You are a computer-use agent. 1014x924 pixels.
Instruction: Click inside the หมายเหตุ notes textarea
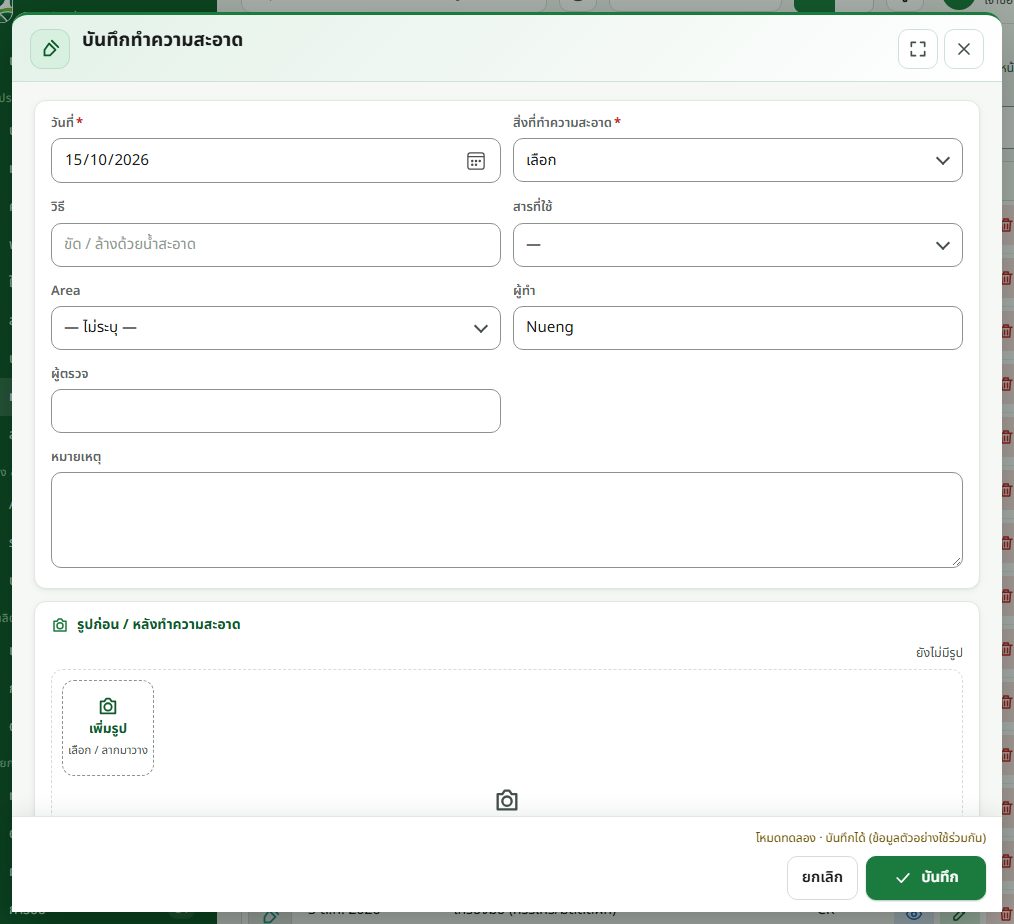coord(506,520)
